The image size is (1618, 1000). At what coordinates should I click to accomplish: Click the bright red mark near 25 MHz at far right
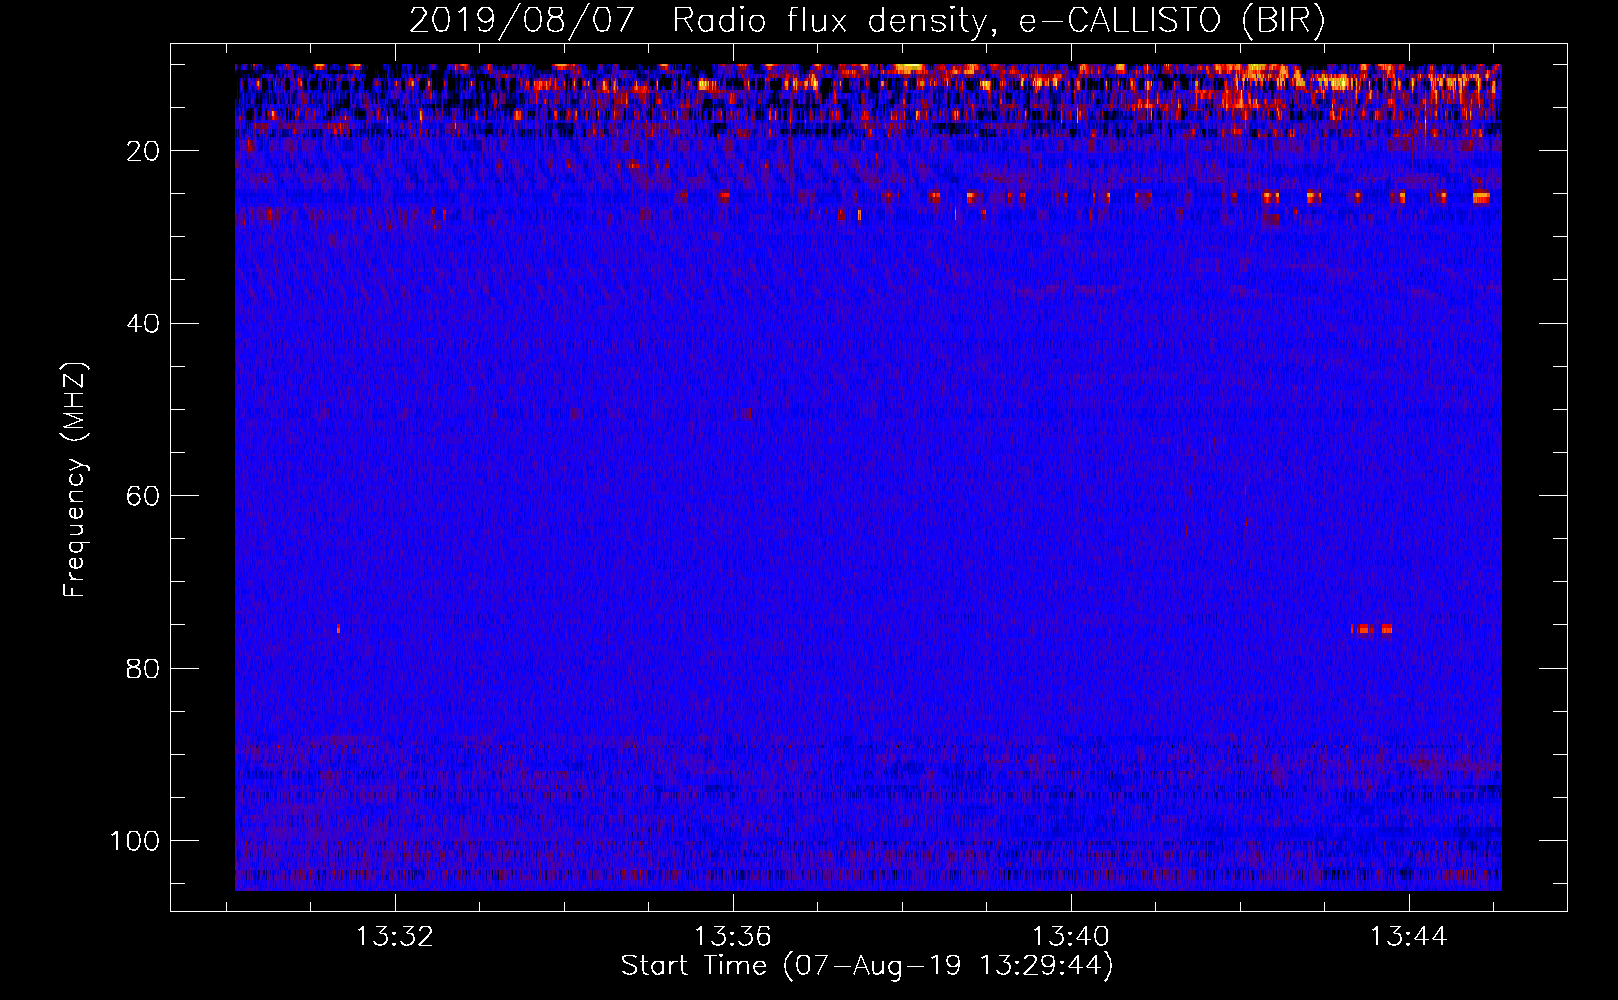click(x=1481, y=197)
